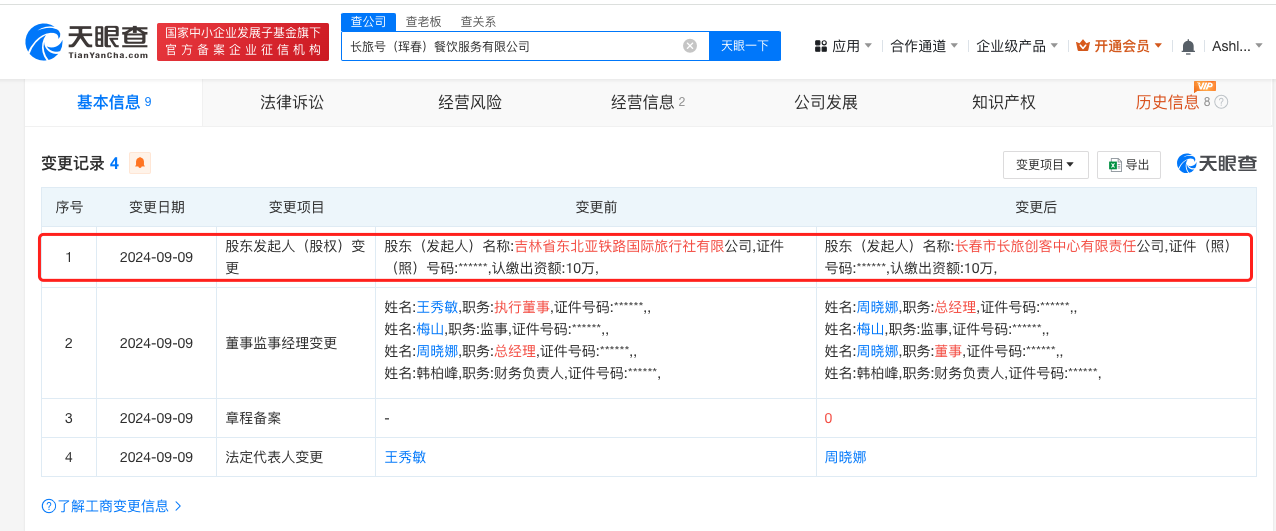Expand the 合作通道 dropdown
Viewport: 1276px width, 531px height.
(x=924, y=46)
